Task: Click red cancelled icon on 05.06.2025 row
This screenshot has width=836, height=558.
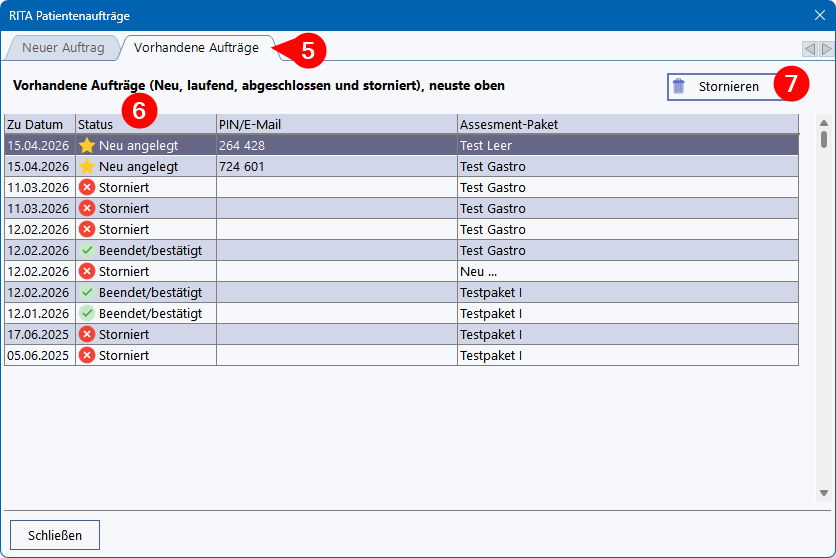Action: click(x=87, y=355)
